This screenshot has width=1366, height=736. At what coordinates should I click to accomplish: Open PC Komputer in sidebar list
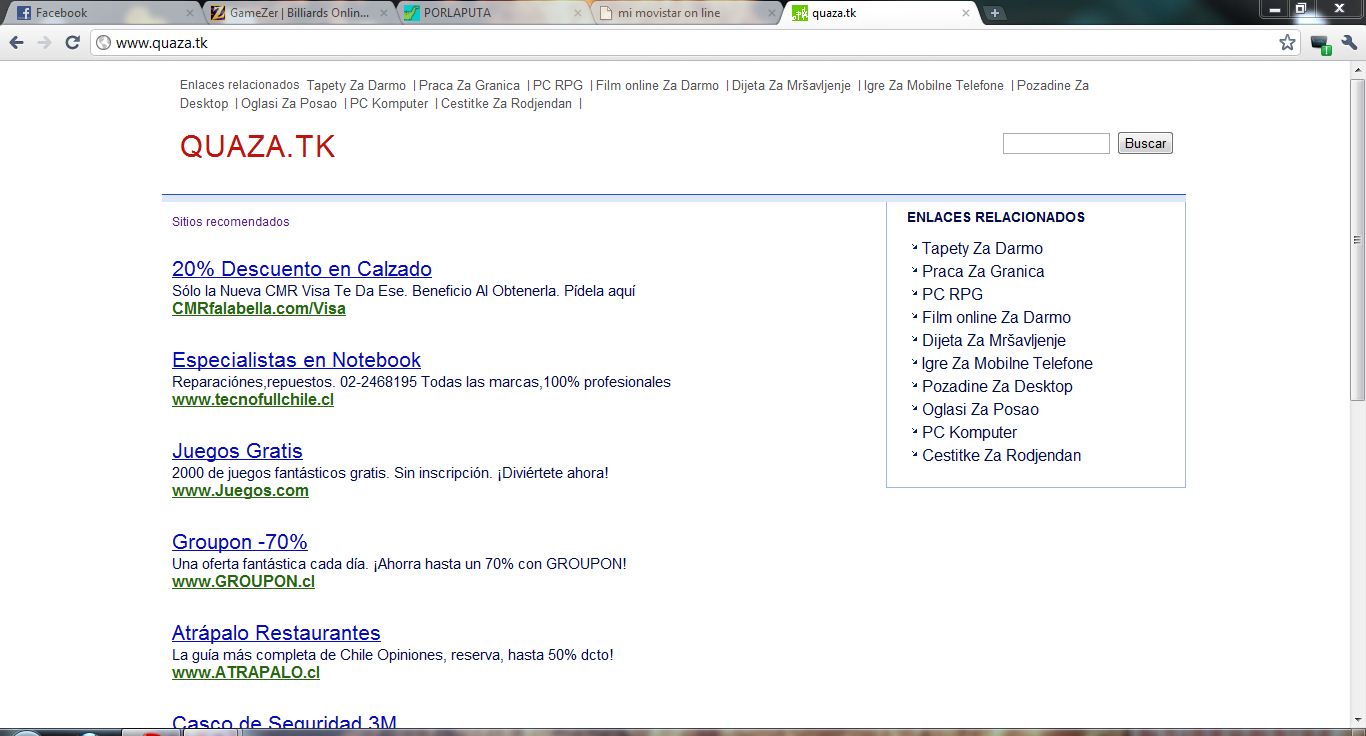click(x=969, y=433)
